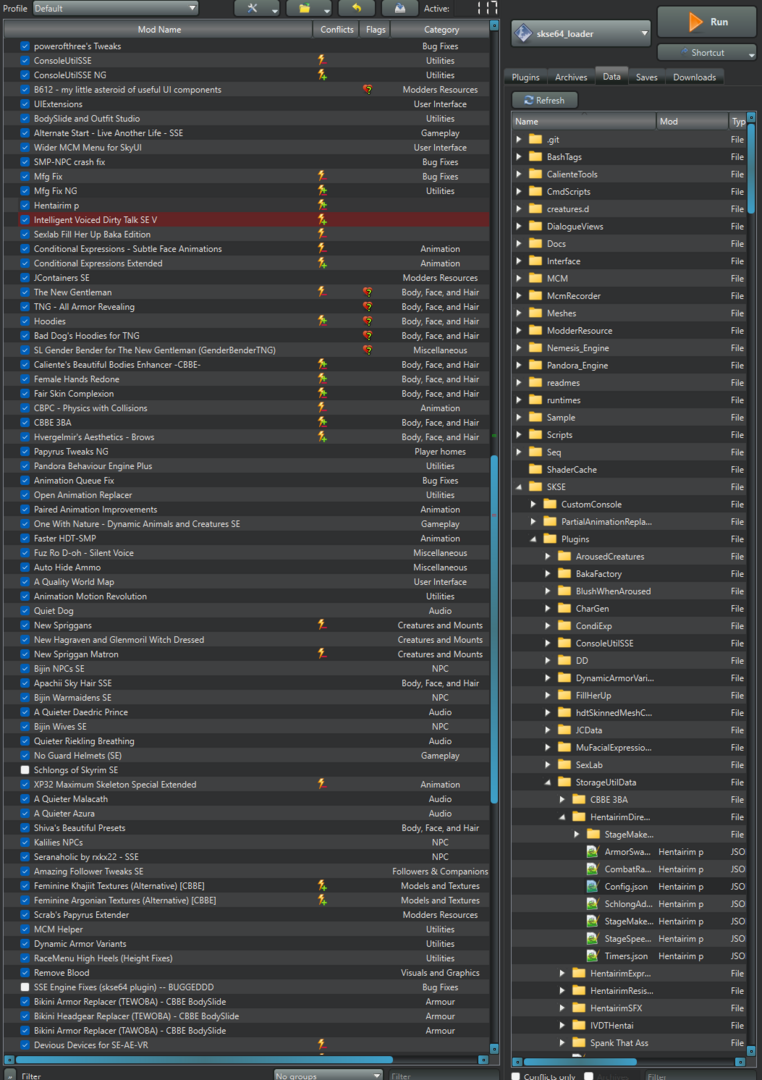Disable Papyrus Tweaks NG checkbox

point(25,451)
